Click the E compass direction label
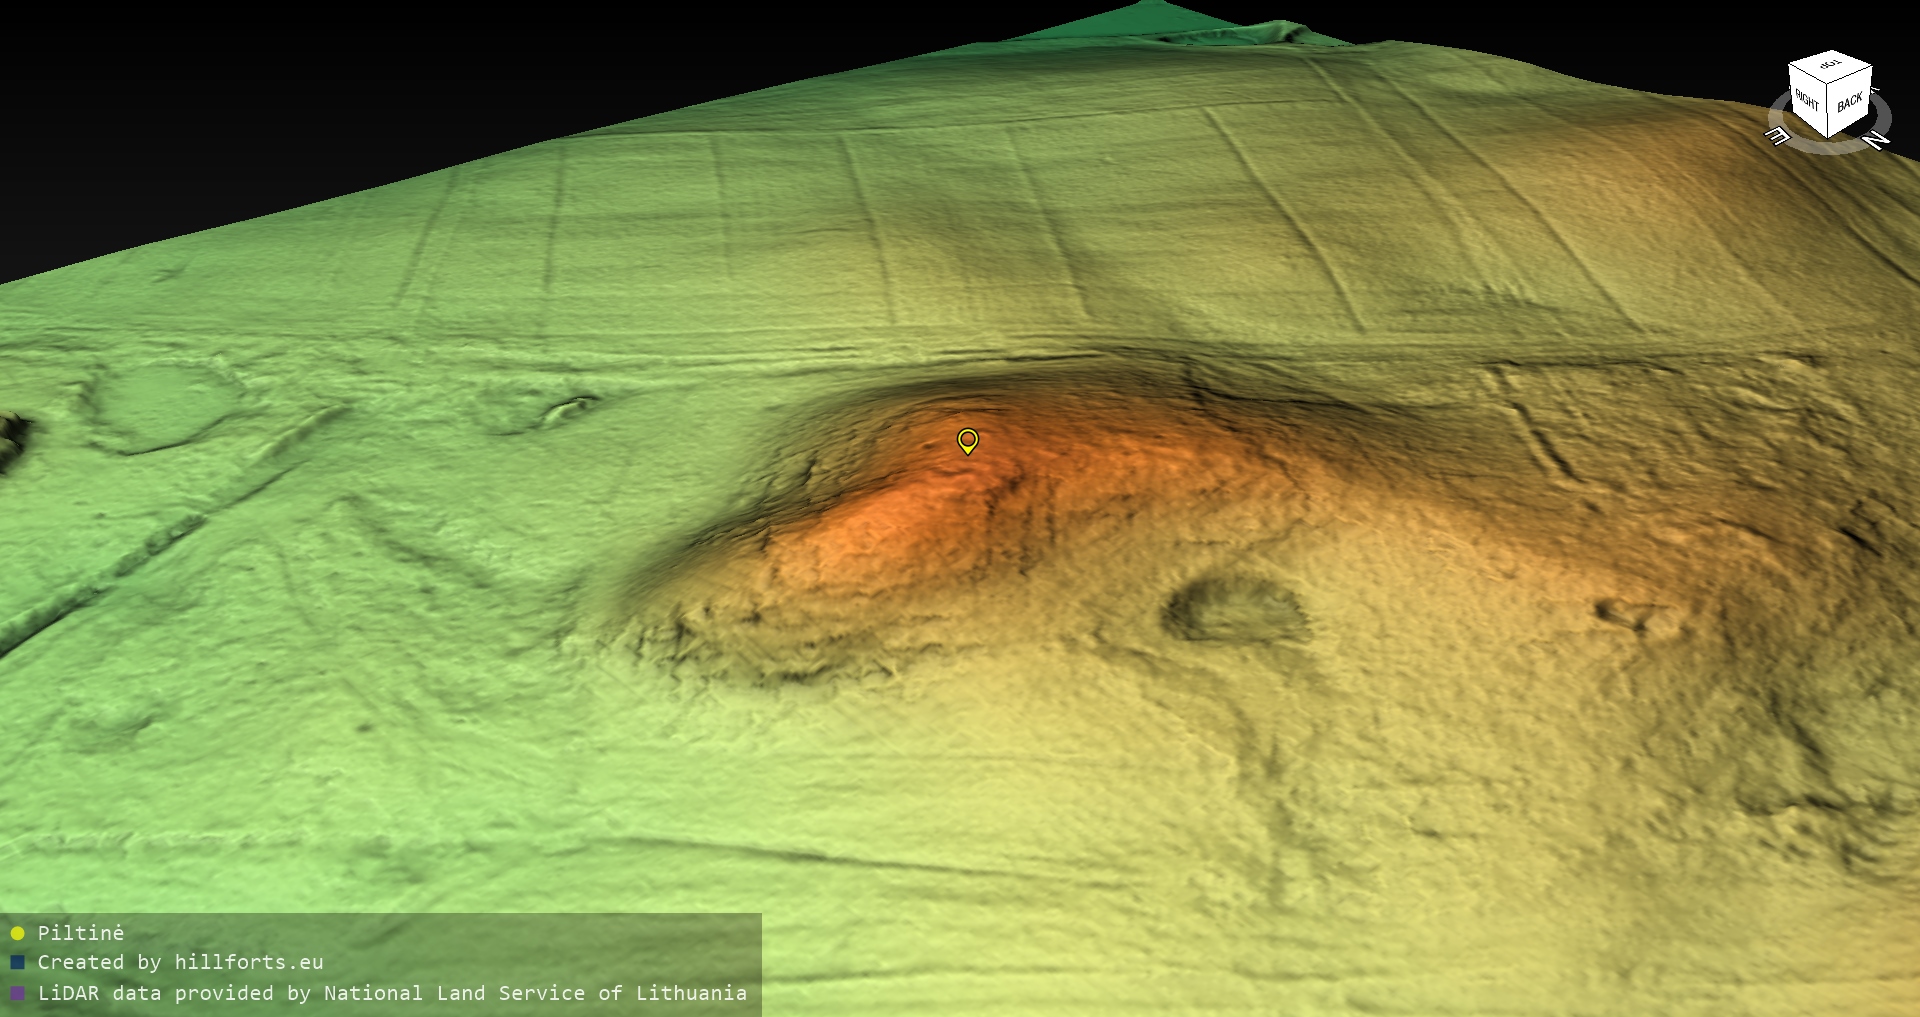 pyautogui.click(x=1777, y=136)
